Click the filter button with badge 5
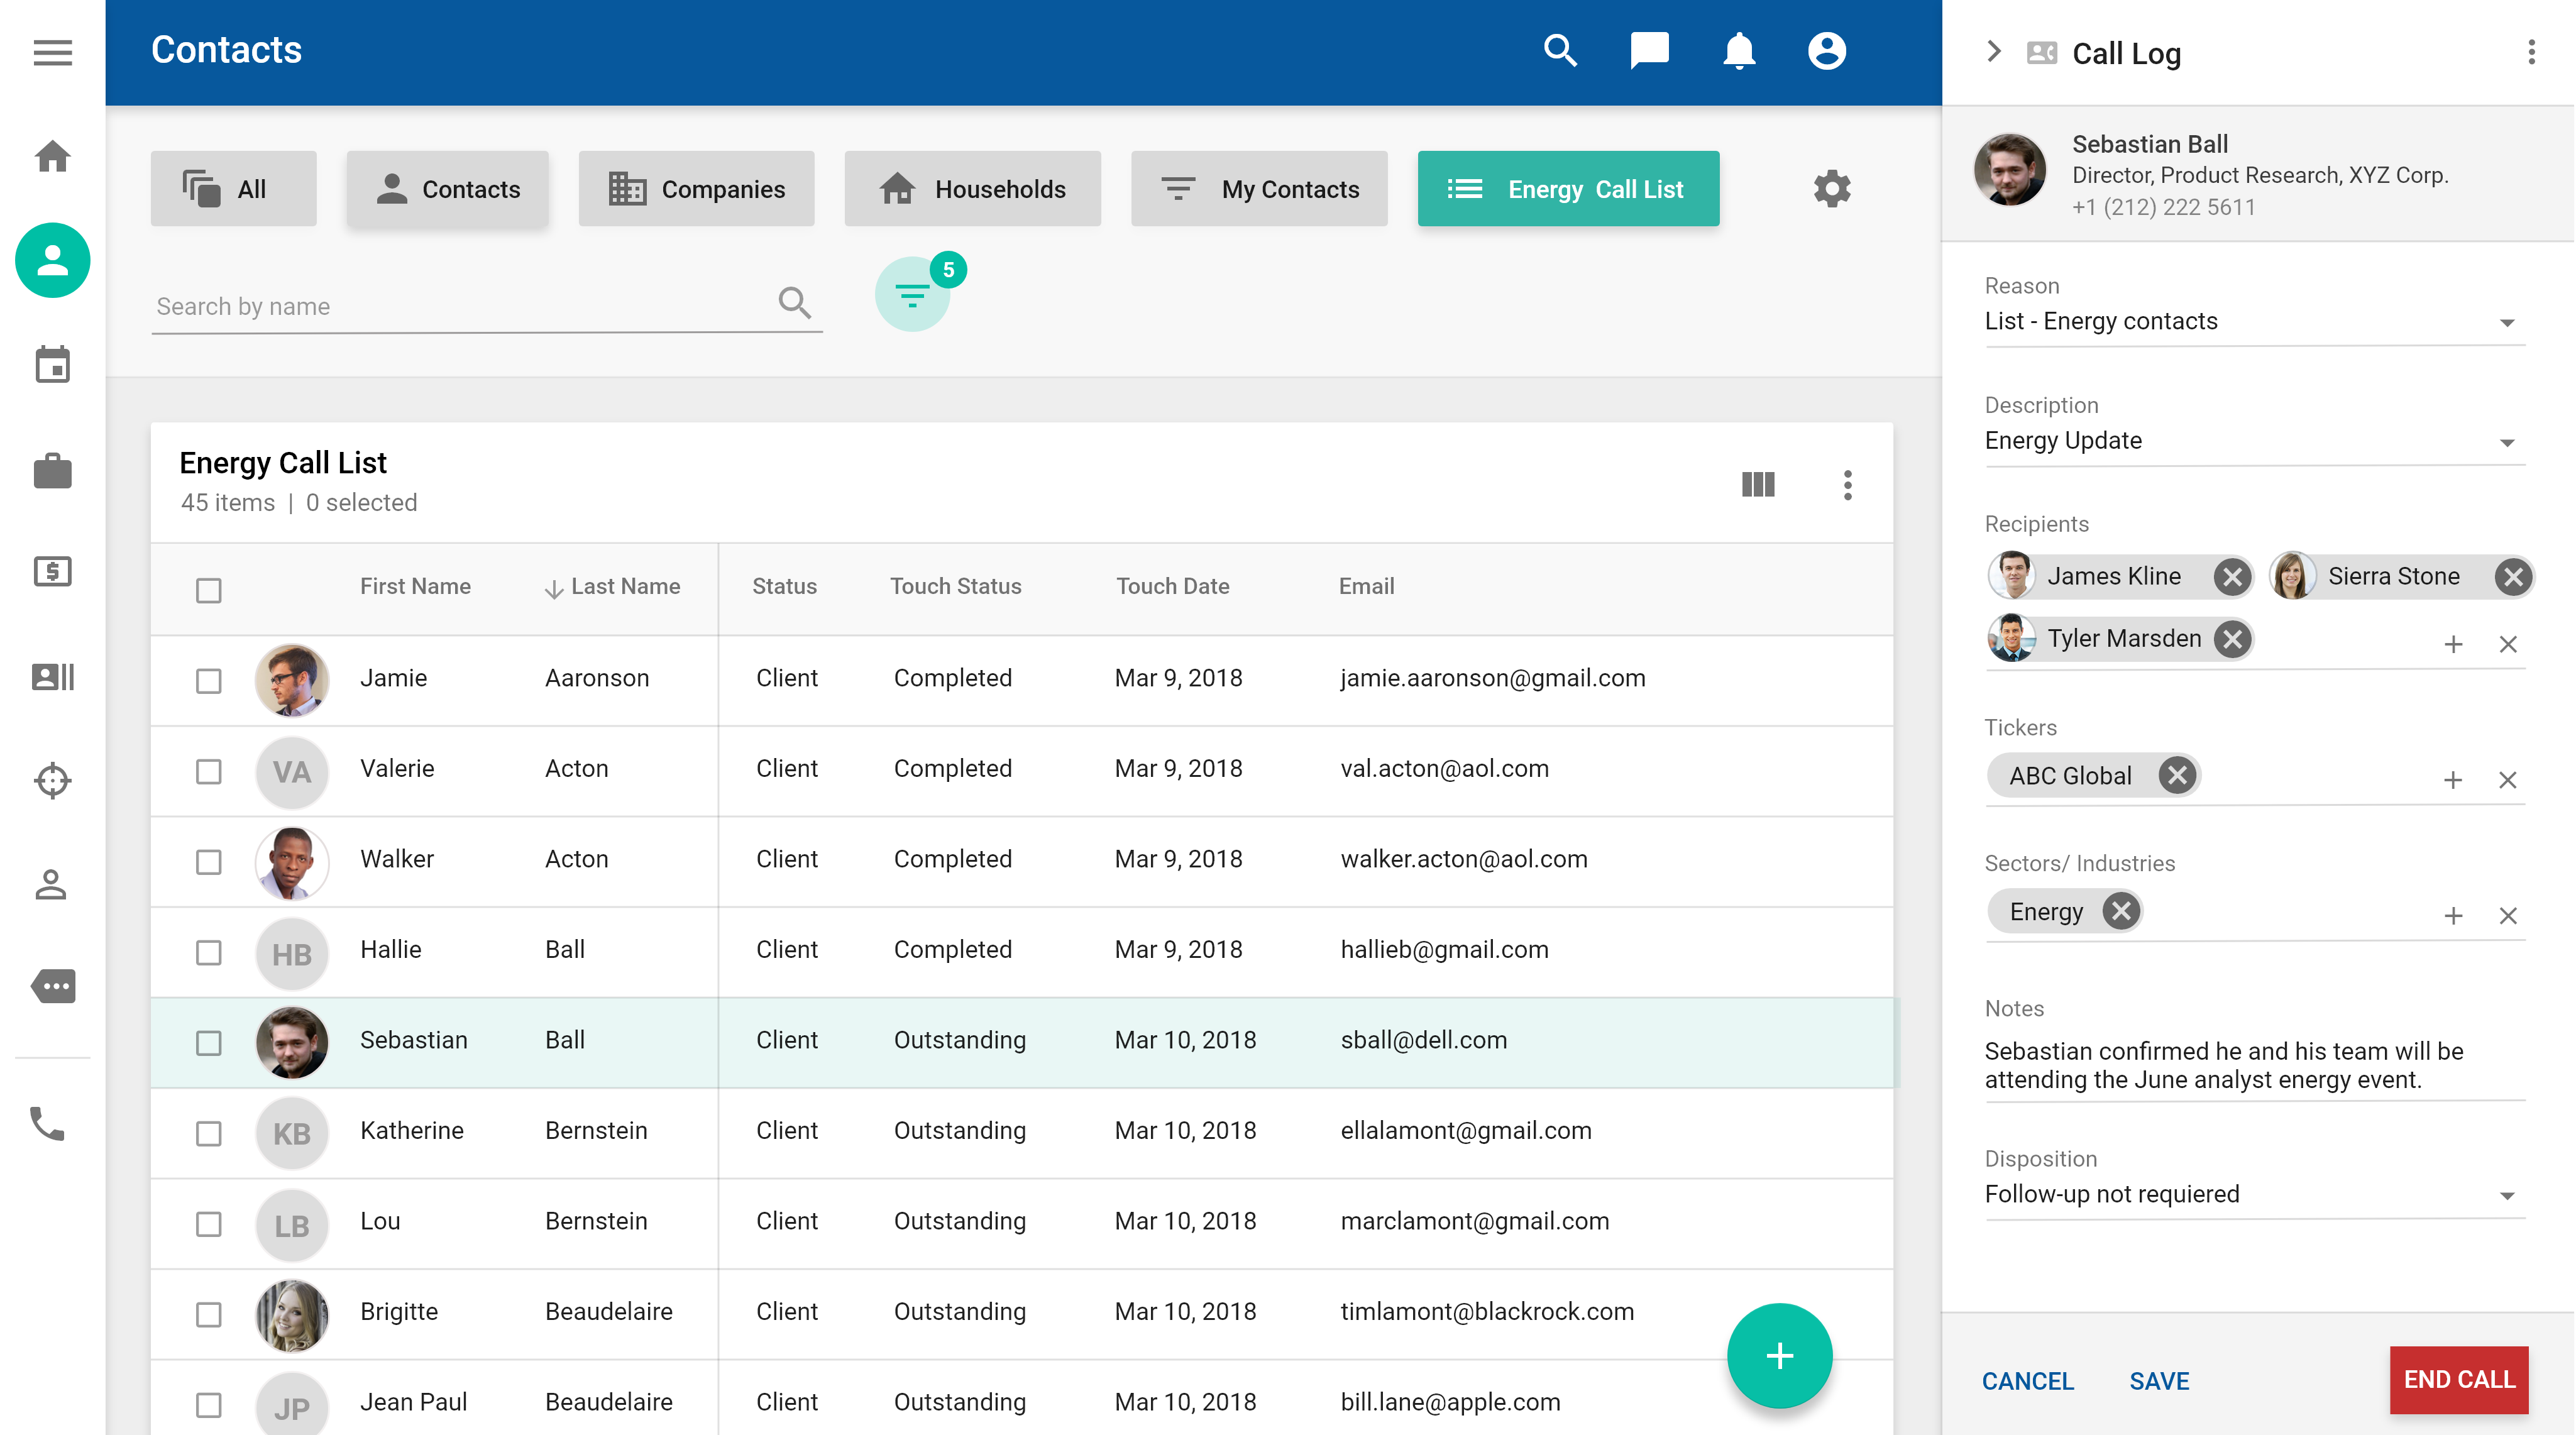 pos(912,295)
